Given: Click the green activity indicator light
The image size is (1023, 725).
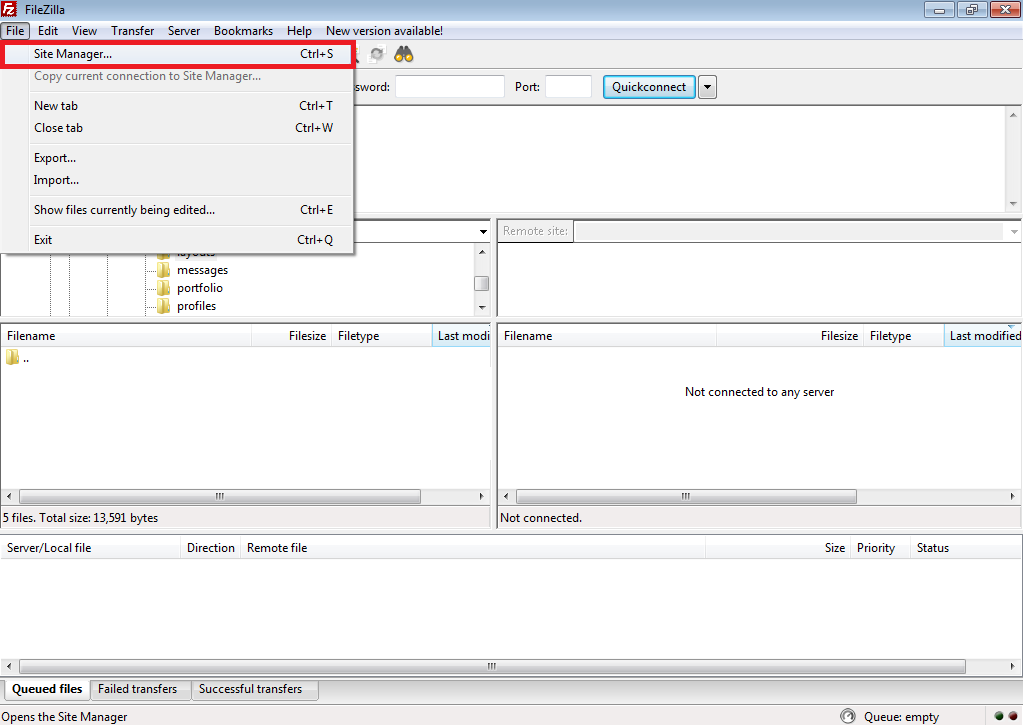Looking at the screenshot, I should pos(999,716).
